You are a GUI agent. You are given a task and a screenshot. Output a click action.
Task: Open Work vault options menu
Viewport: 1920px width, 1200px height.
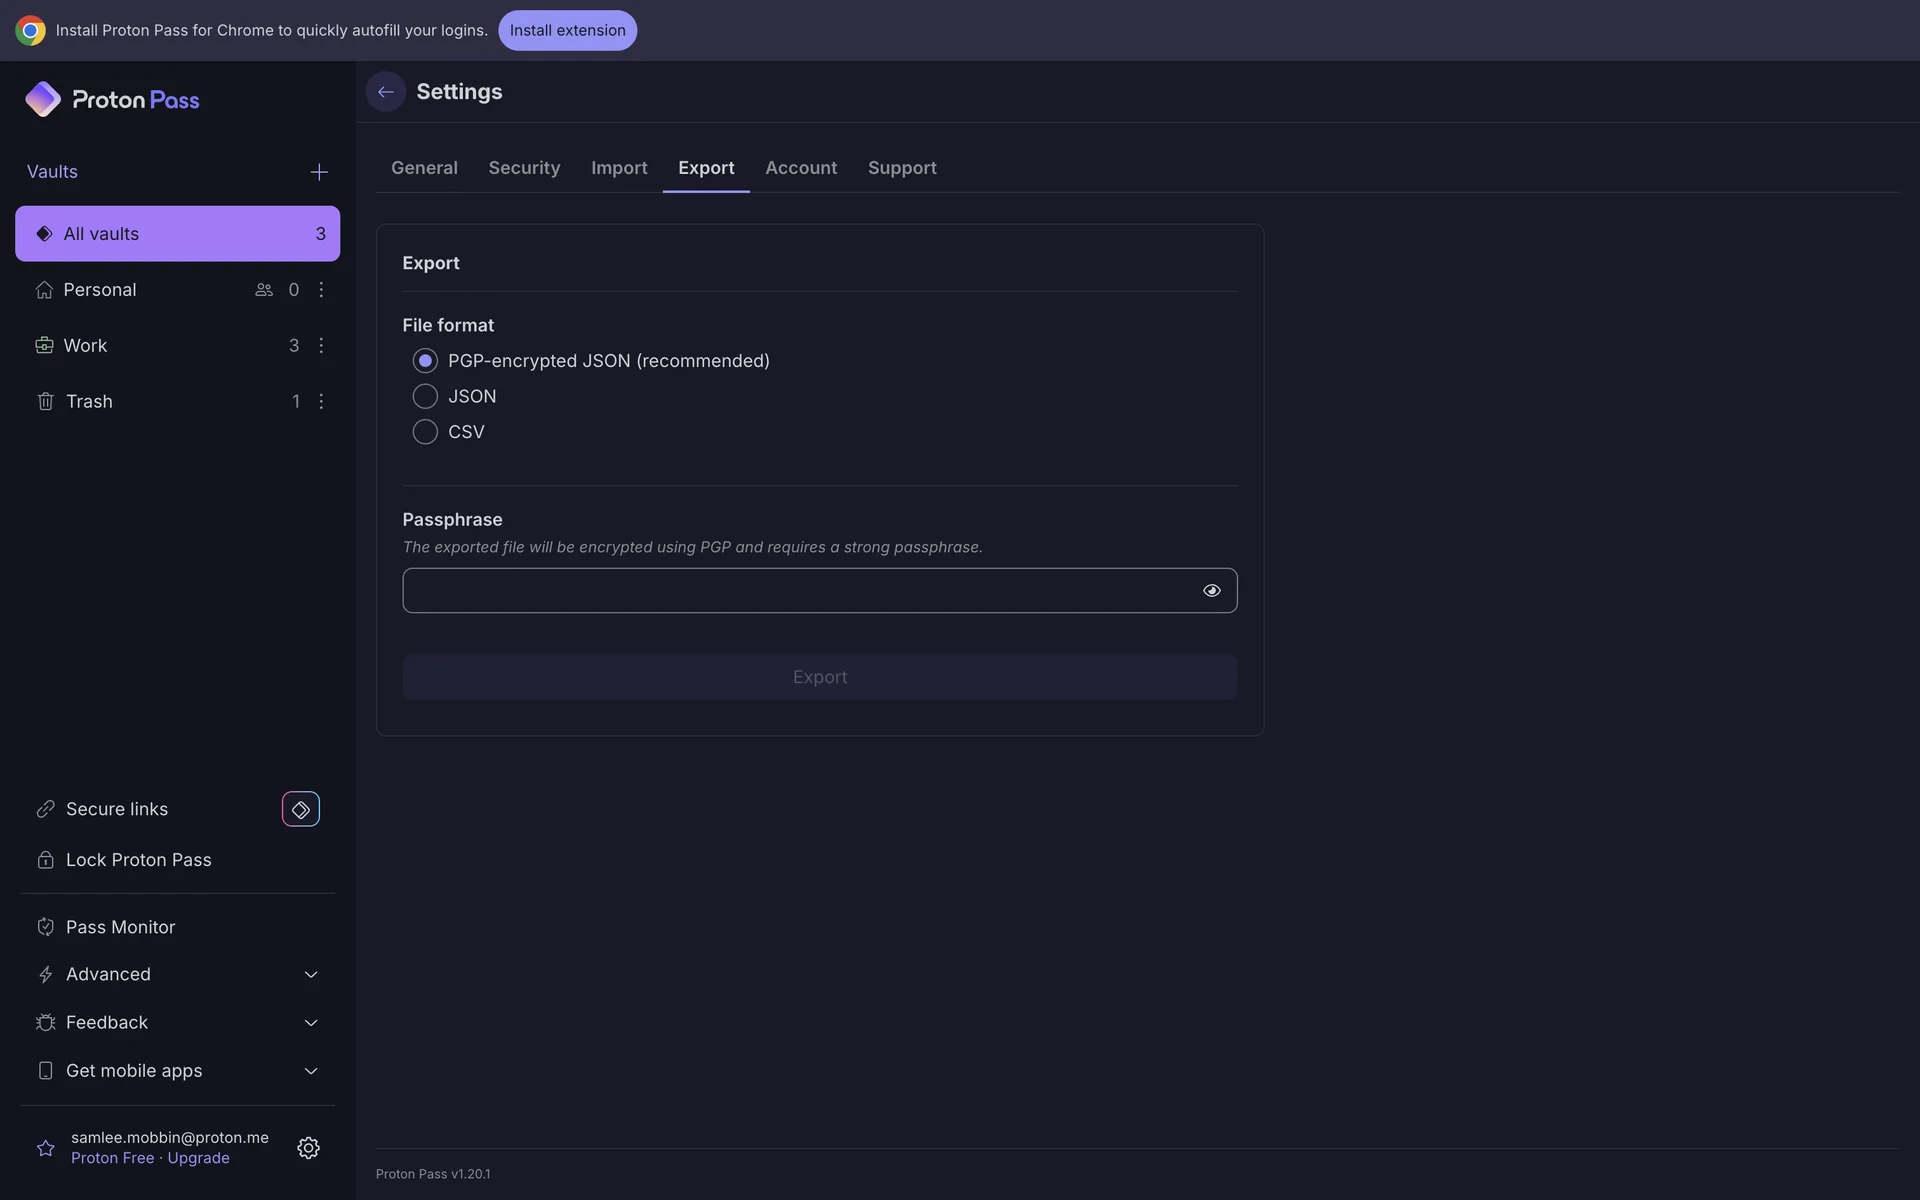[321, 346]
